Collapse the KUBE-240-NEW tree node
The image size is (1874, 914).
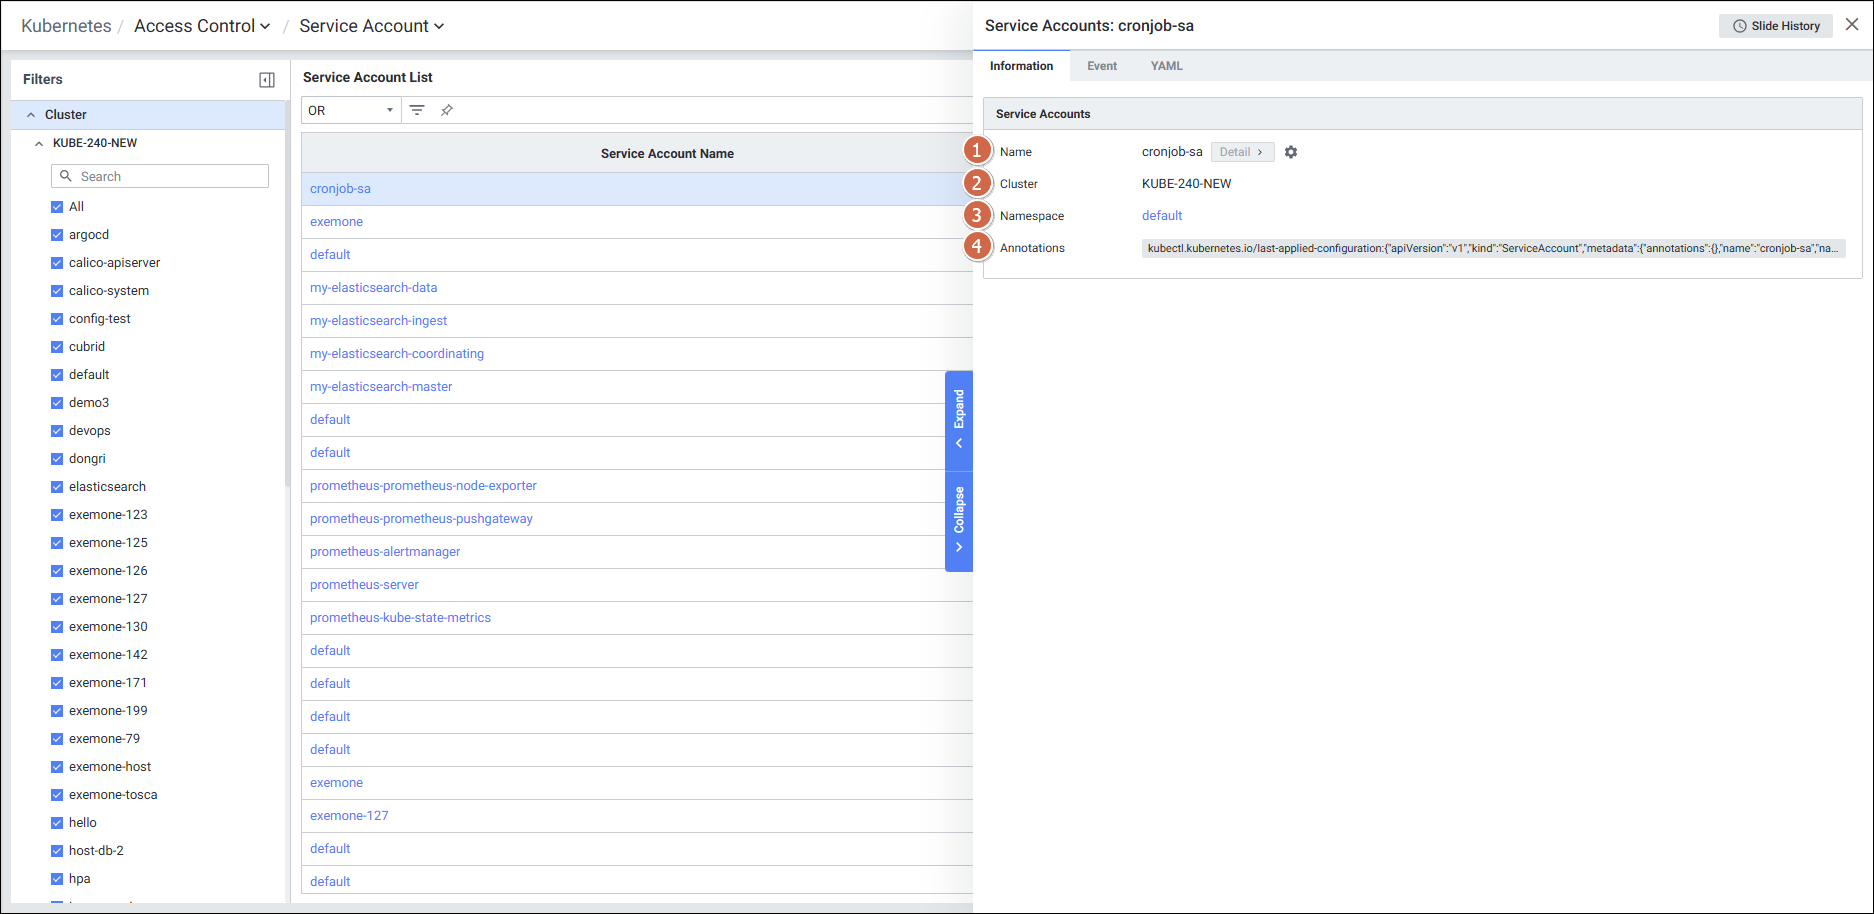tap(39, 143)
